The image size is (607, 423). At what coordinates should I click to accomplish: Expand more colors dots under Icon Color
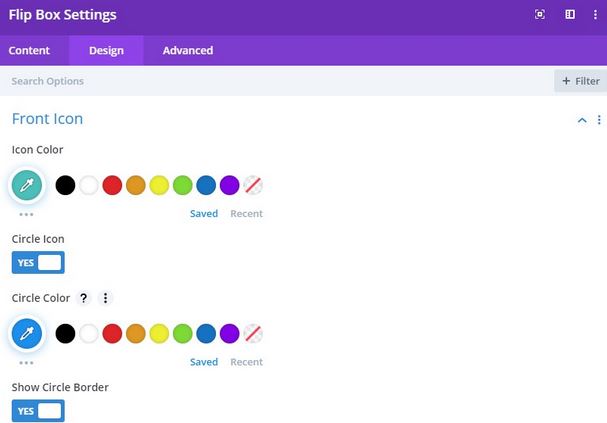26,214
